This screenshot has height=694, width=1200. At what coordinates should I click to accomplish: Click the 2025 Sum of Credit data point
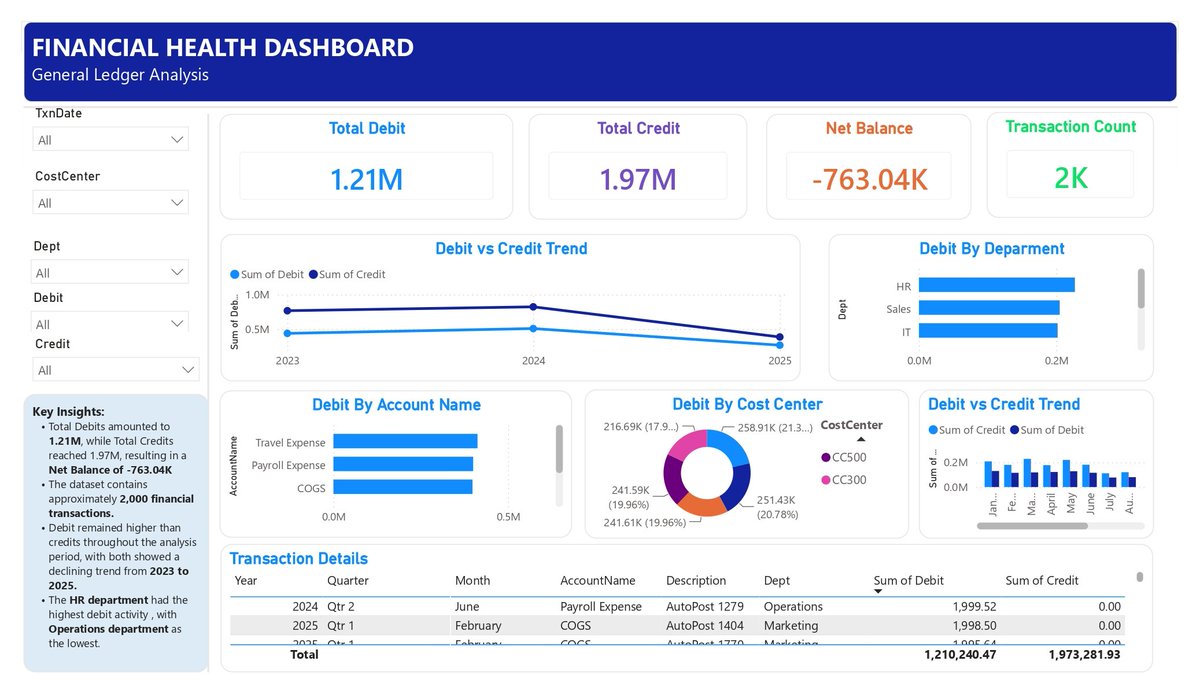coord(779,337)
